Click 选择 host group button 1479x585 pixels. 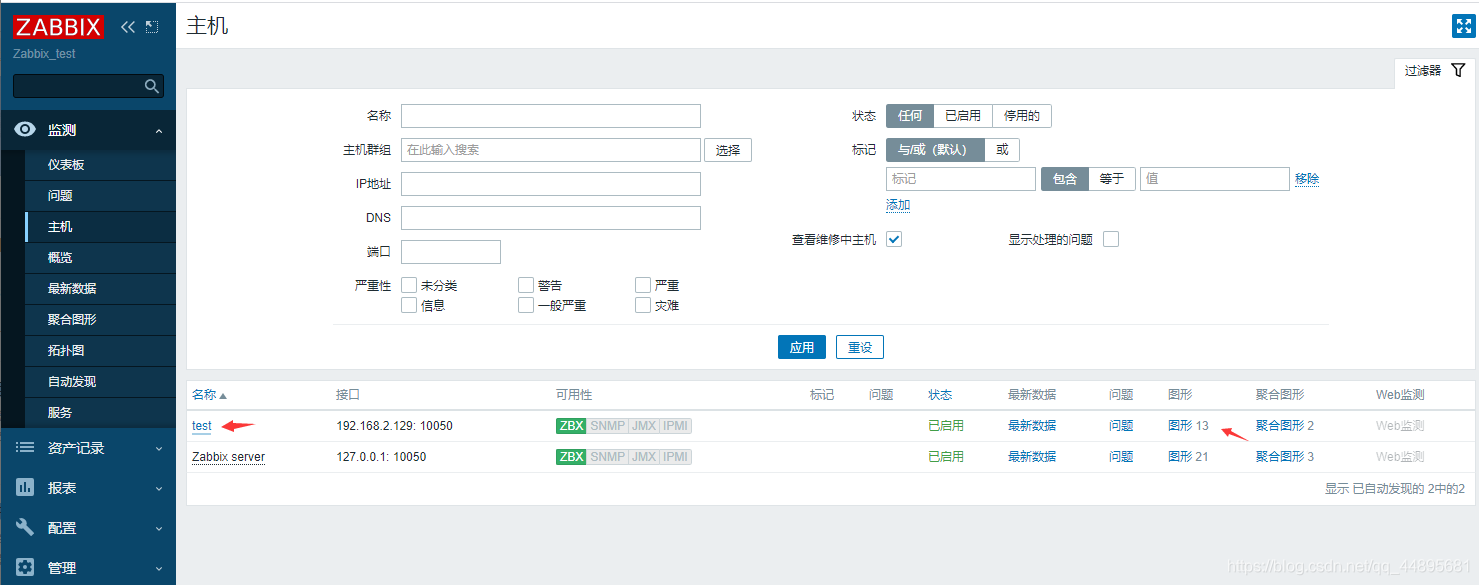click(x=728, y=150)
